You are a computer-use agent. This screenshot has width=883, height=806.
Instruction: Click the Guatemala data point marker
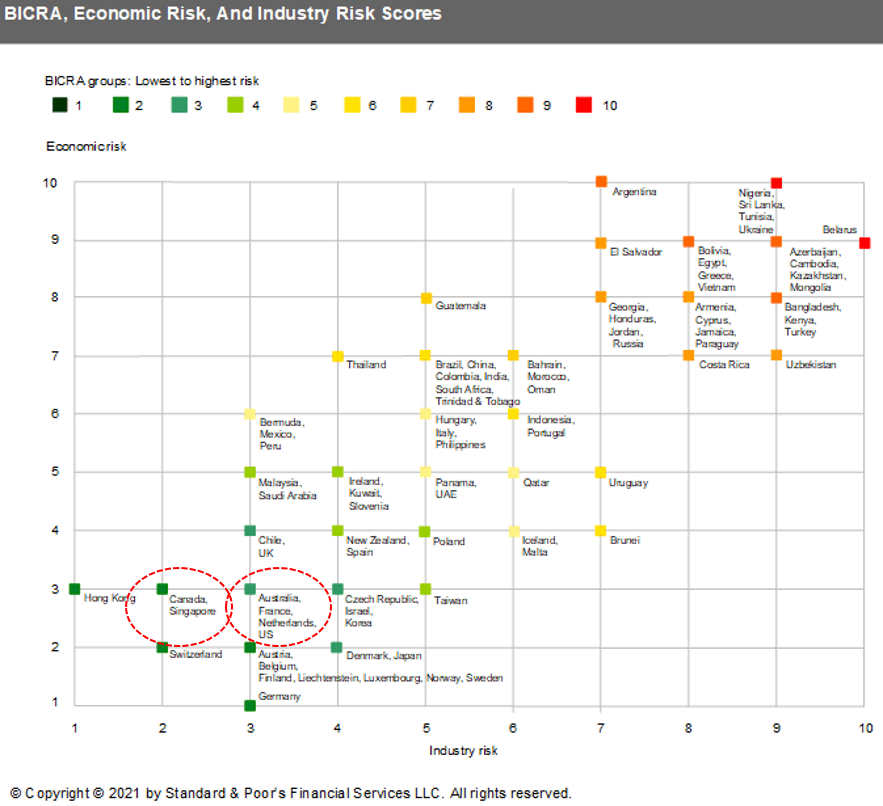[x=426, y=298]
